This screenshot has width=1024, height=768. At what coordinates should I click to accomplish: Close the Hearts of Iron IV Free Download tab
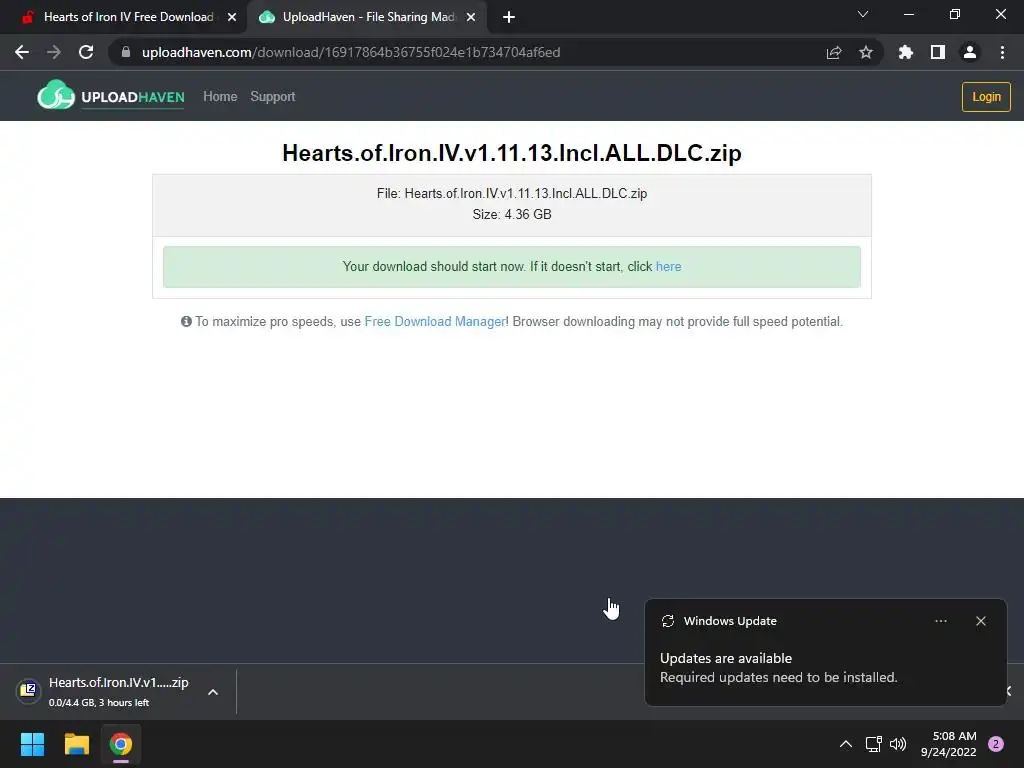pyautogui.click(x=232, y=17)
